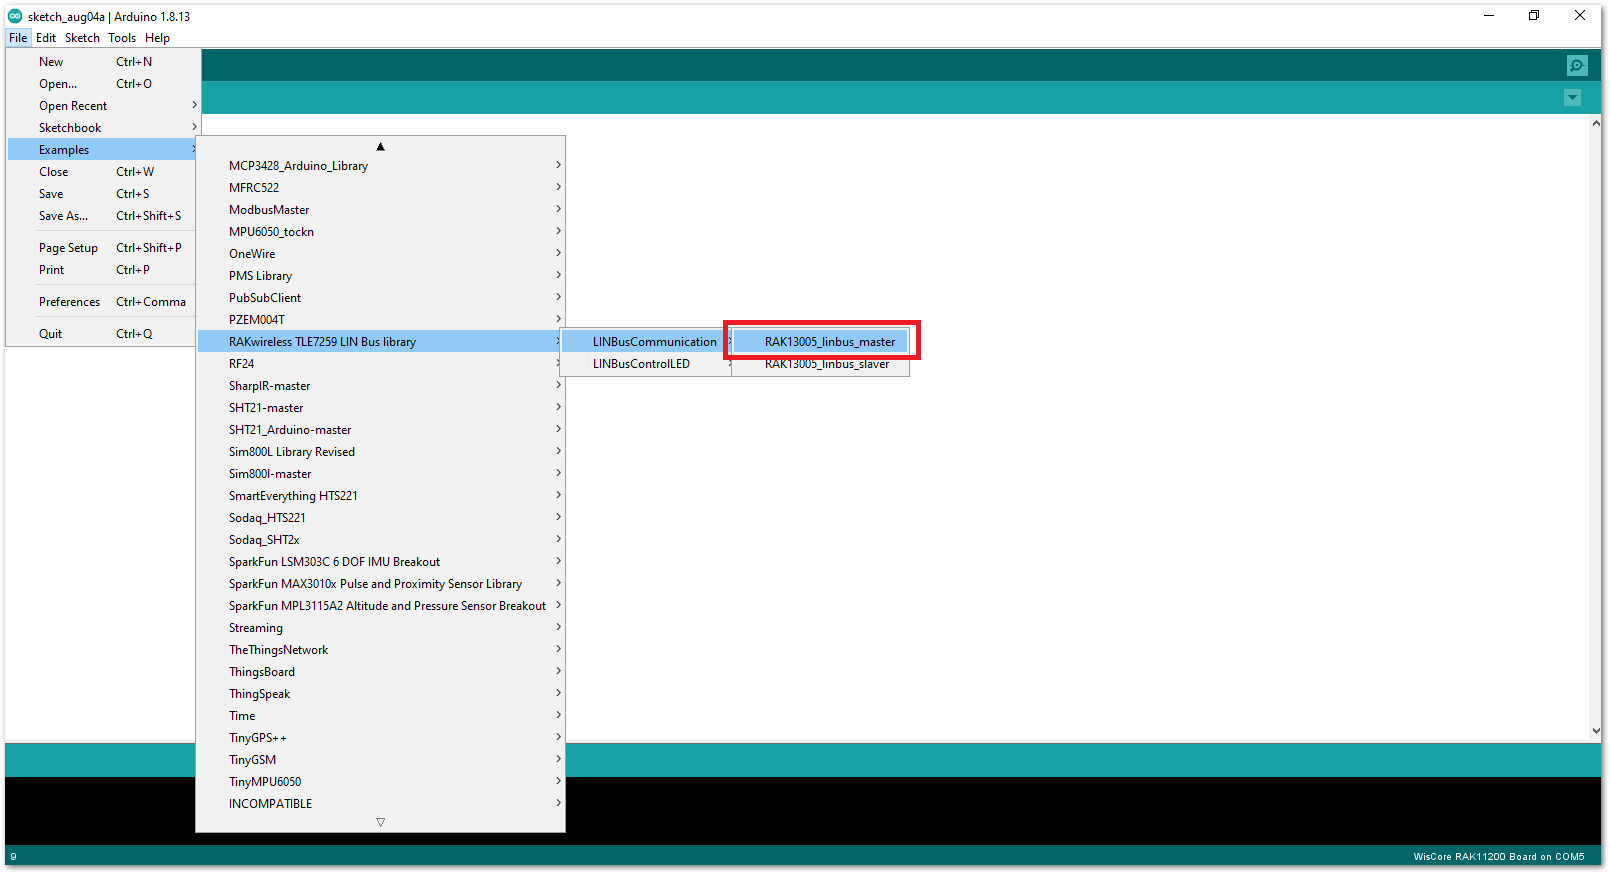
Task: Open the INCOMPATIBLE examples submenu
Action: 381,804
